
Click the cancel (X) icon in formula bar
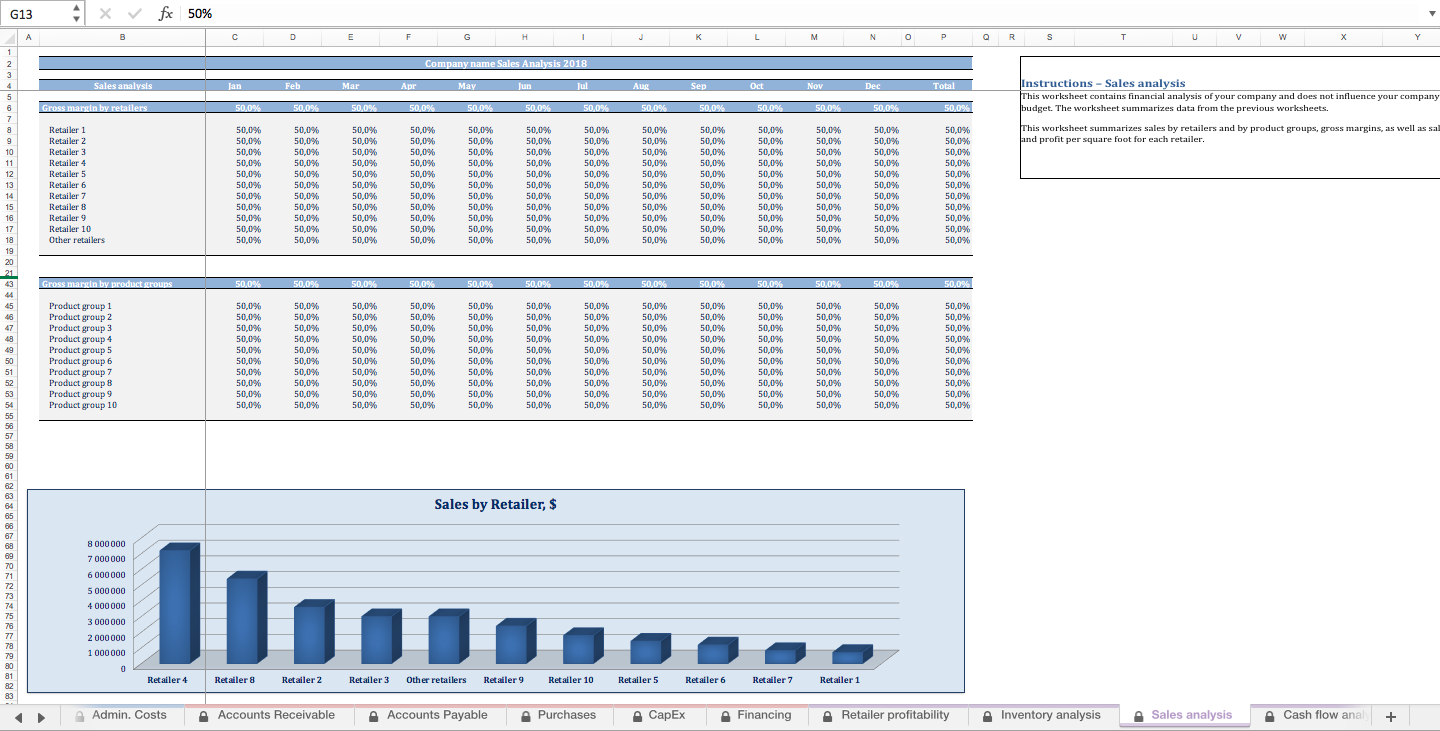pos(107,14)
